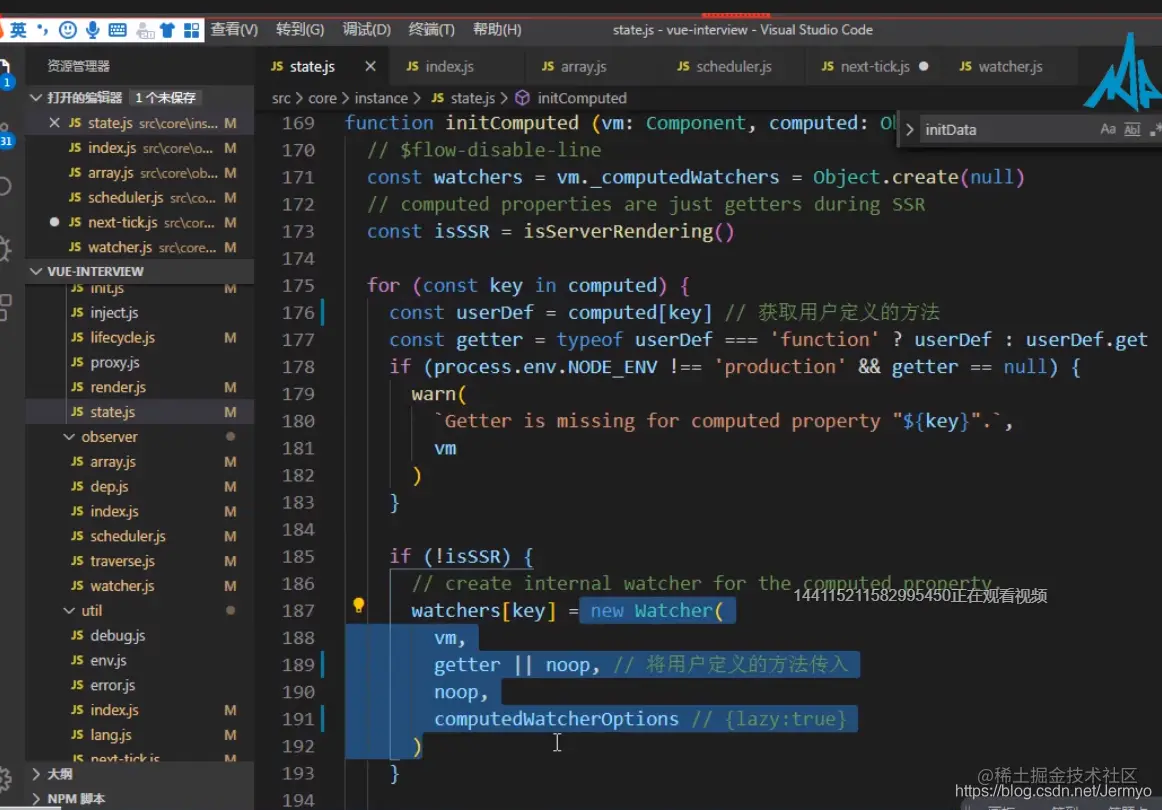Click line number 187 in the gutter
Viewport: 1162px width, 810px height.
click(x=298, y=611)
